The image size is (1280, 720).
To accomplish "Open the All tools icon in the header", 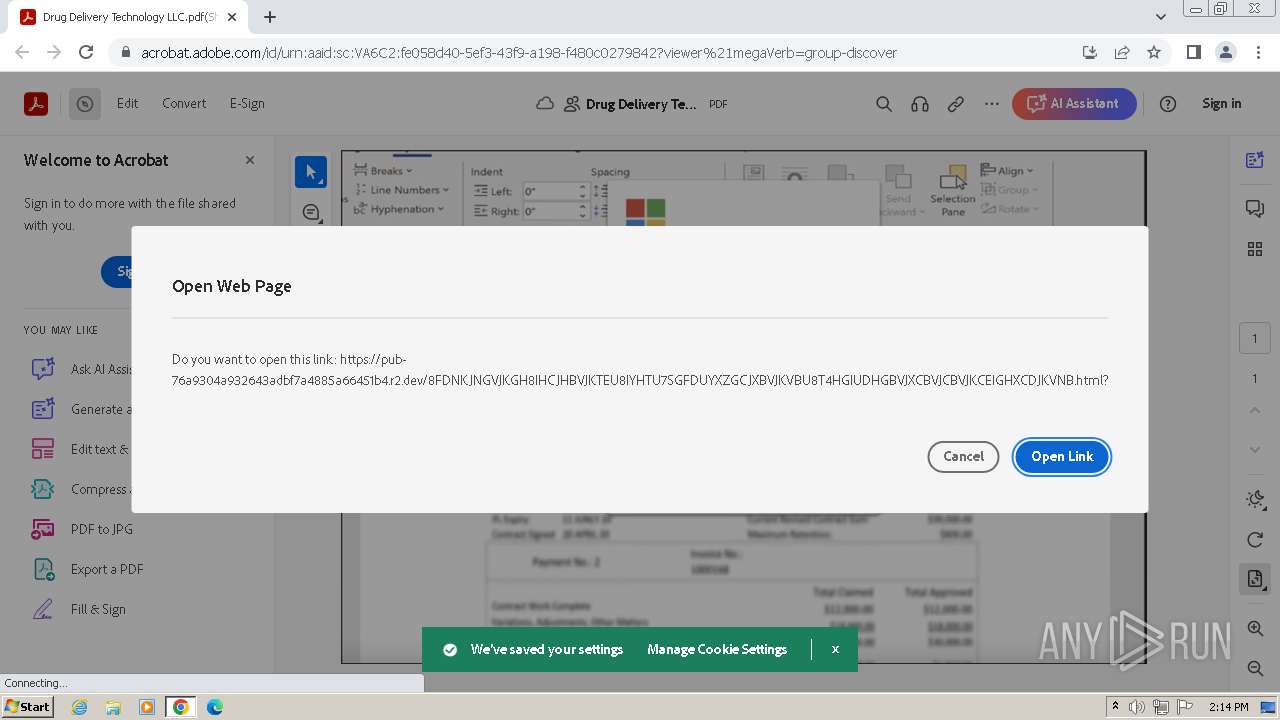I will tap(85, 103).
